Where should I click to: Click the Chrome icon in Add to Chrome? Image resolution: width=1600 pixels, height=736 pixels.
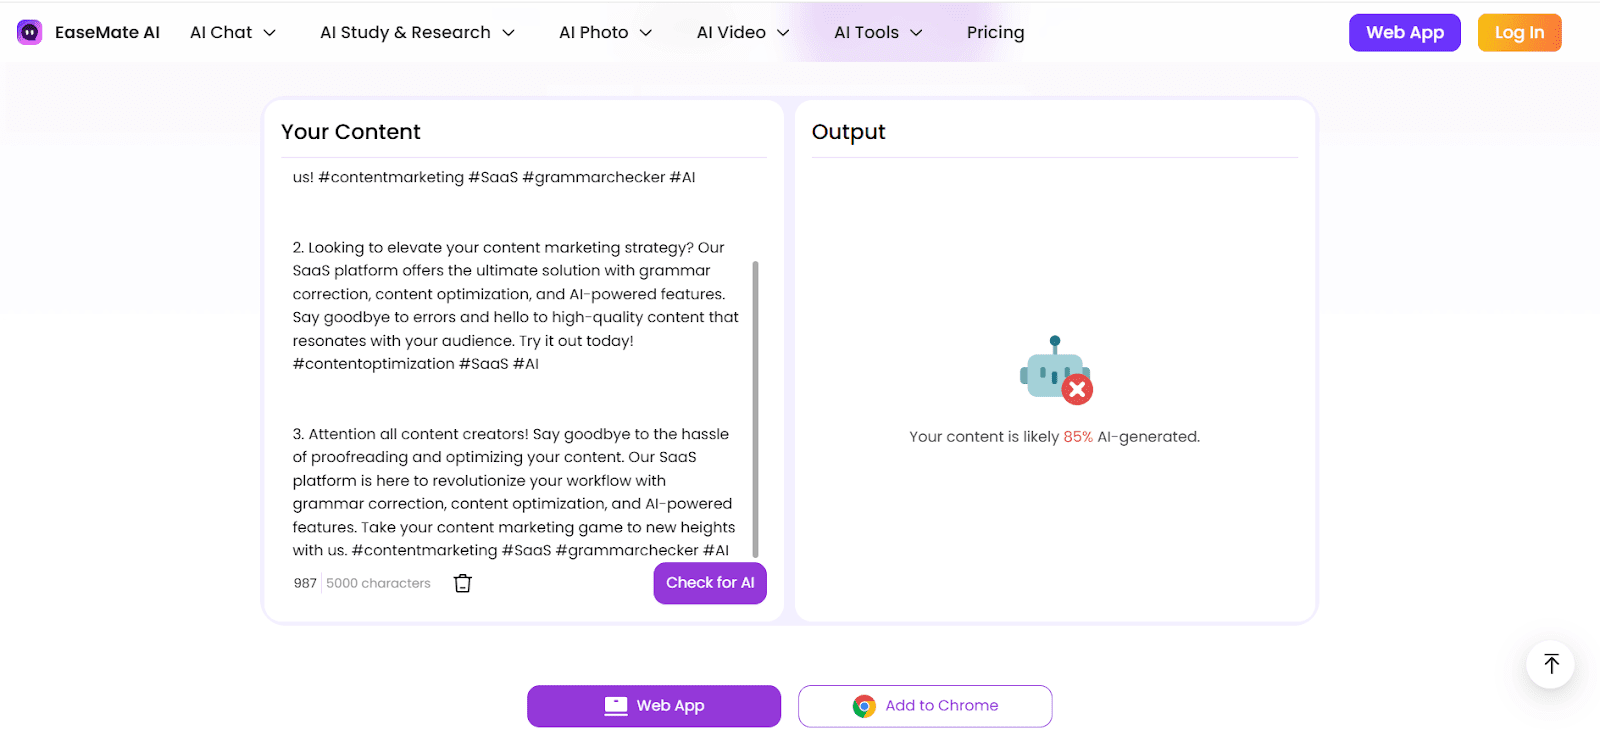[x=862, y=705]
